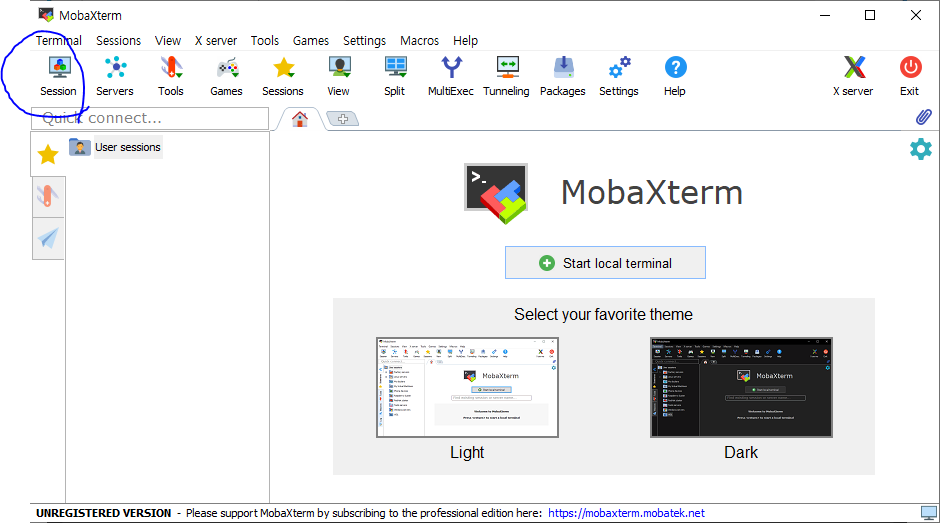This screenshot has width=940, height=523.
Task: Open the View menu
Action: click(x=168, y=40)
